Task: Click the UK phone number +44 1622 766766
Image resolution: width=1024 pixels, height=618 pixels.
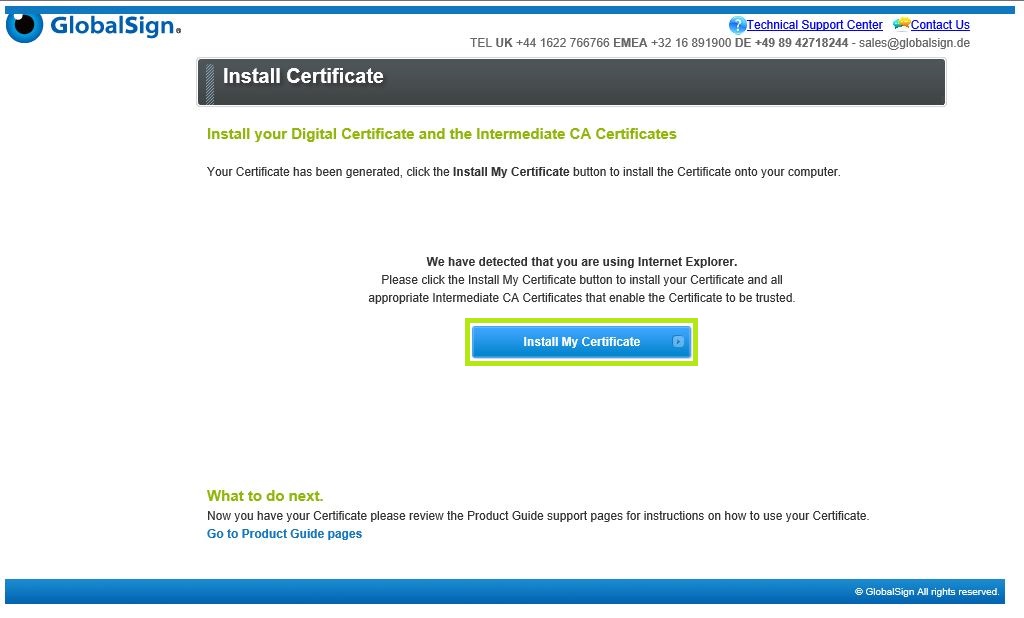Action: click(x=562, y=43)
